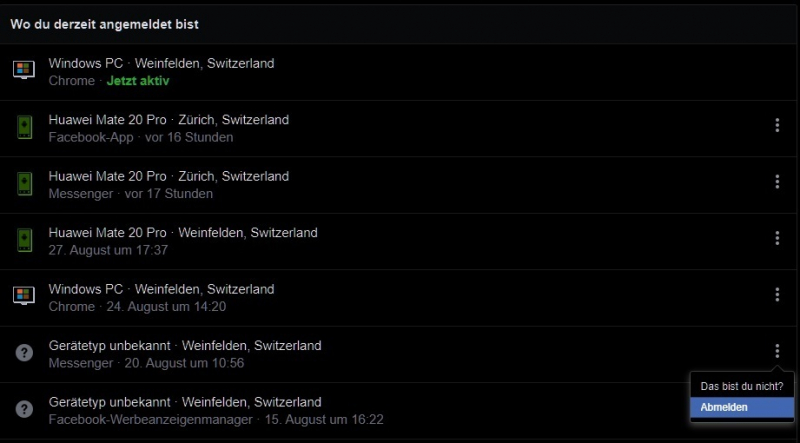
Task: Close three-dot menu of Messenger 20. August session
Action: tap(777, 351)
